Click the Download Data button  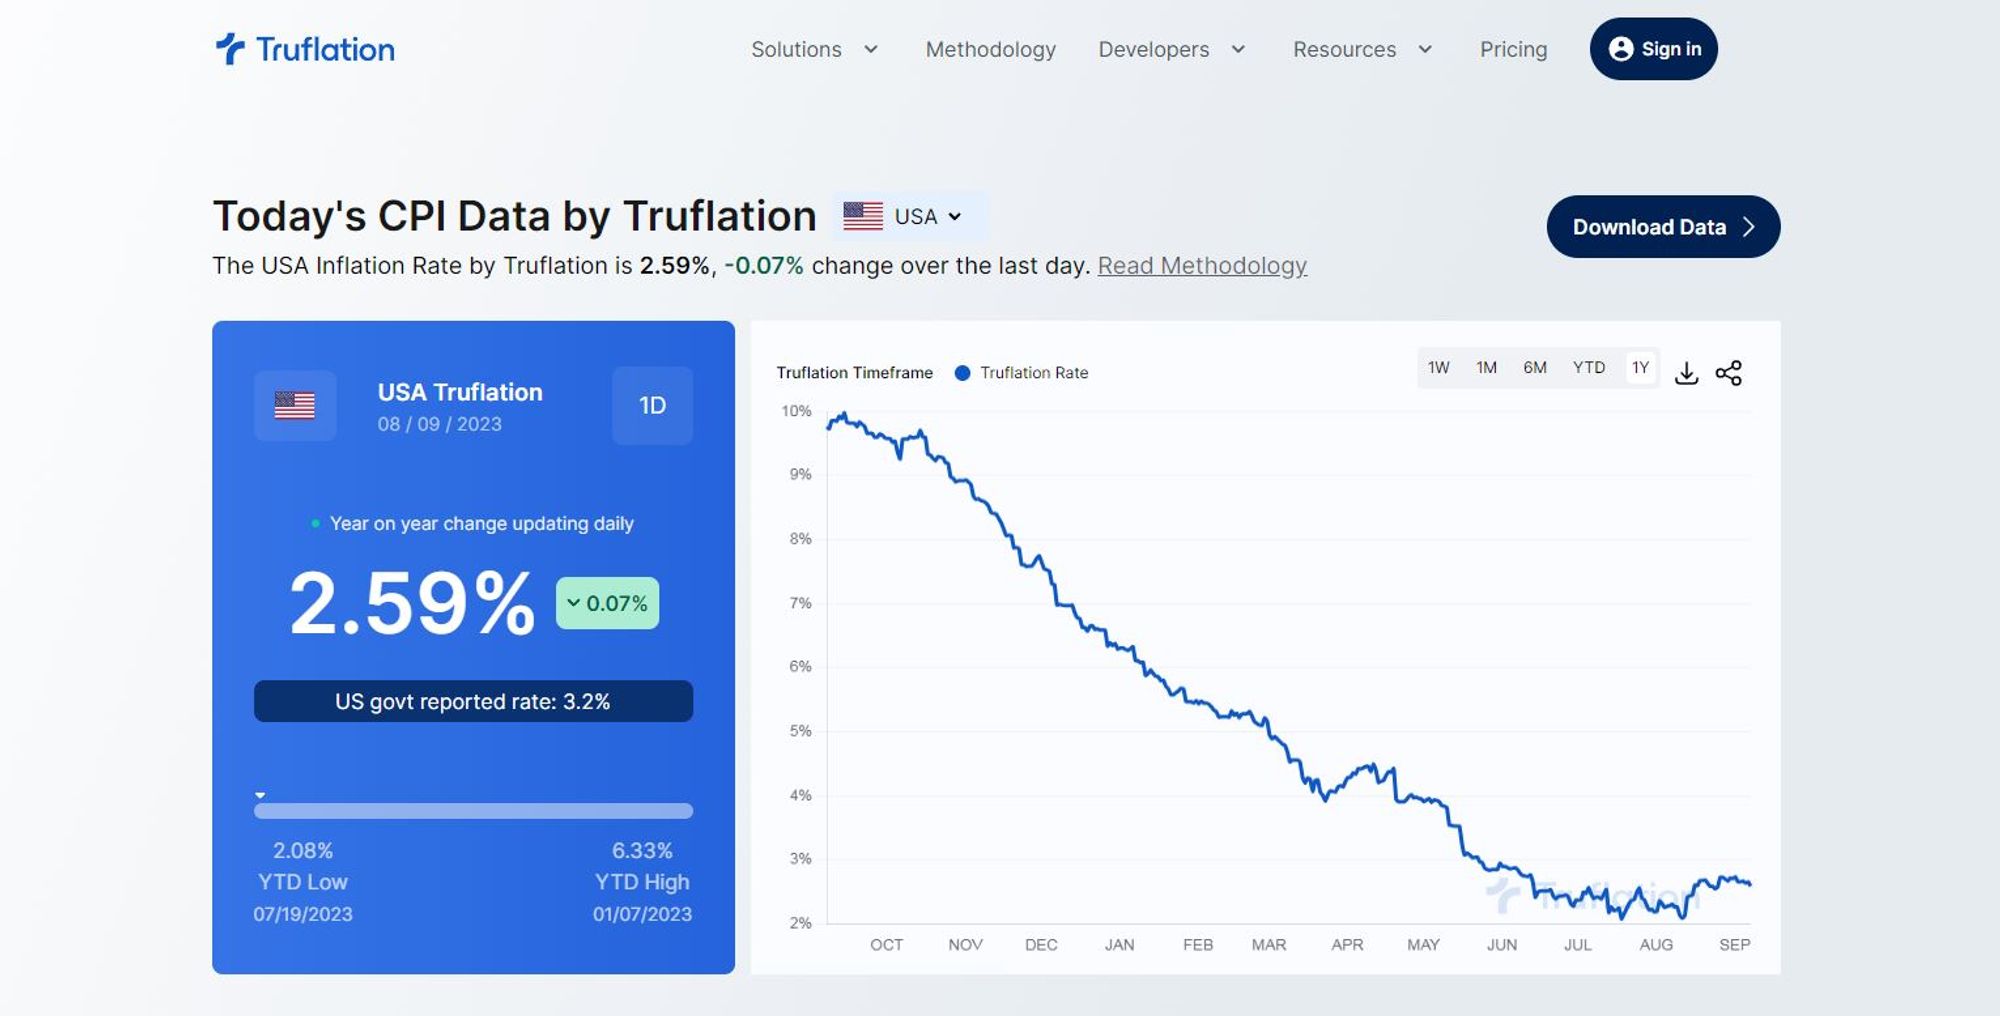coord(1662,227)
